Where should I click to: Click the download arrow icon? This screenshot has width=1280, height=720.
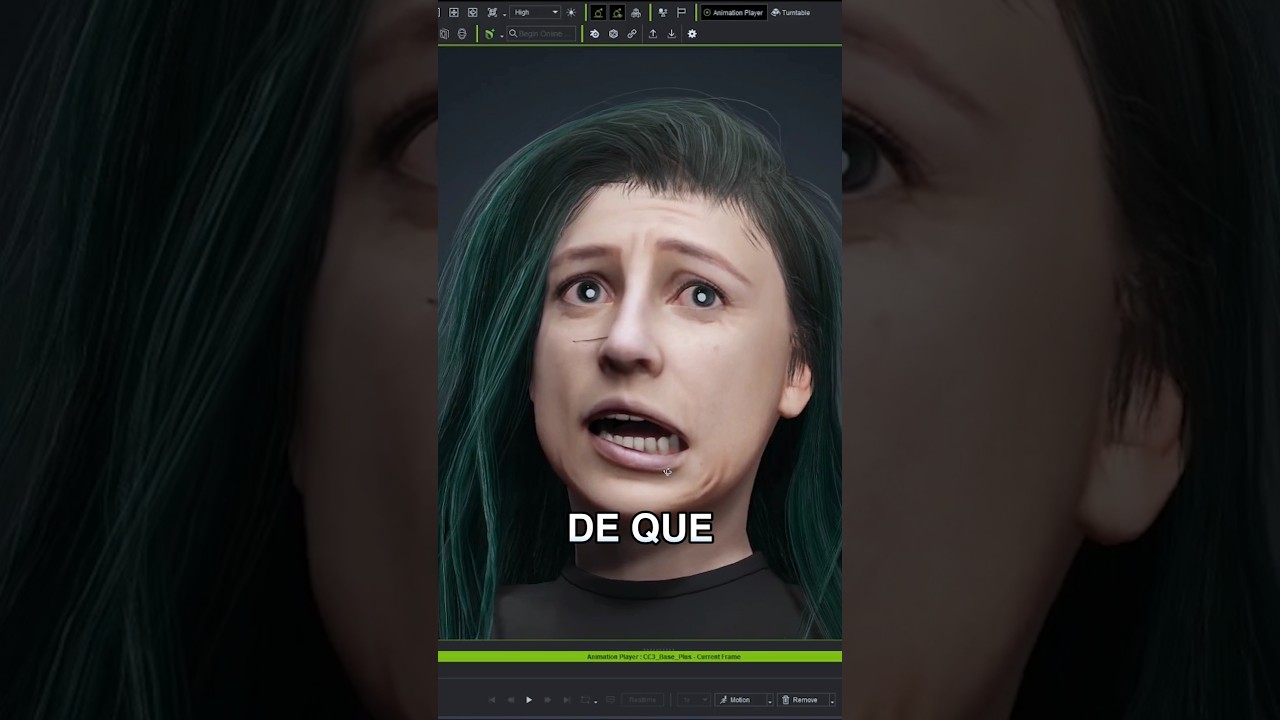pyautogui.click(x=672, y=34)
